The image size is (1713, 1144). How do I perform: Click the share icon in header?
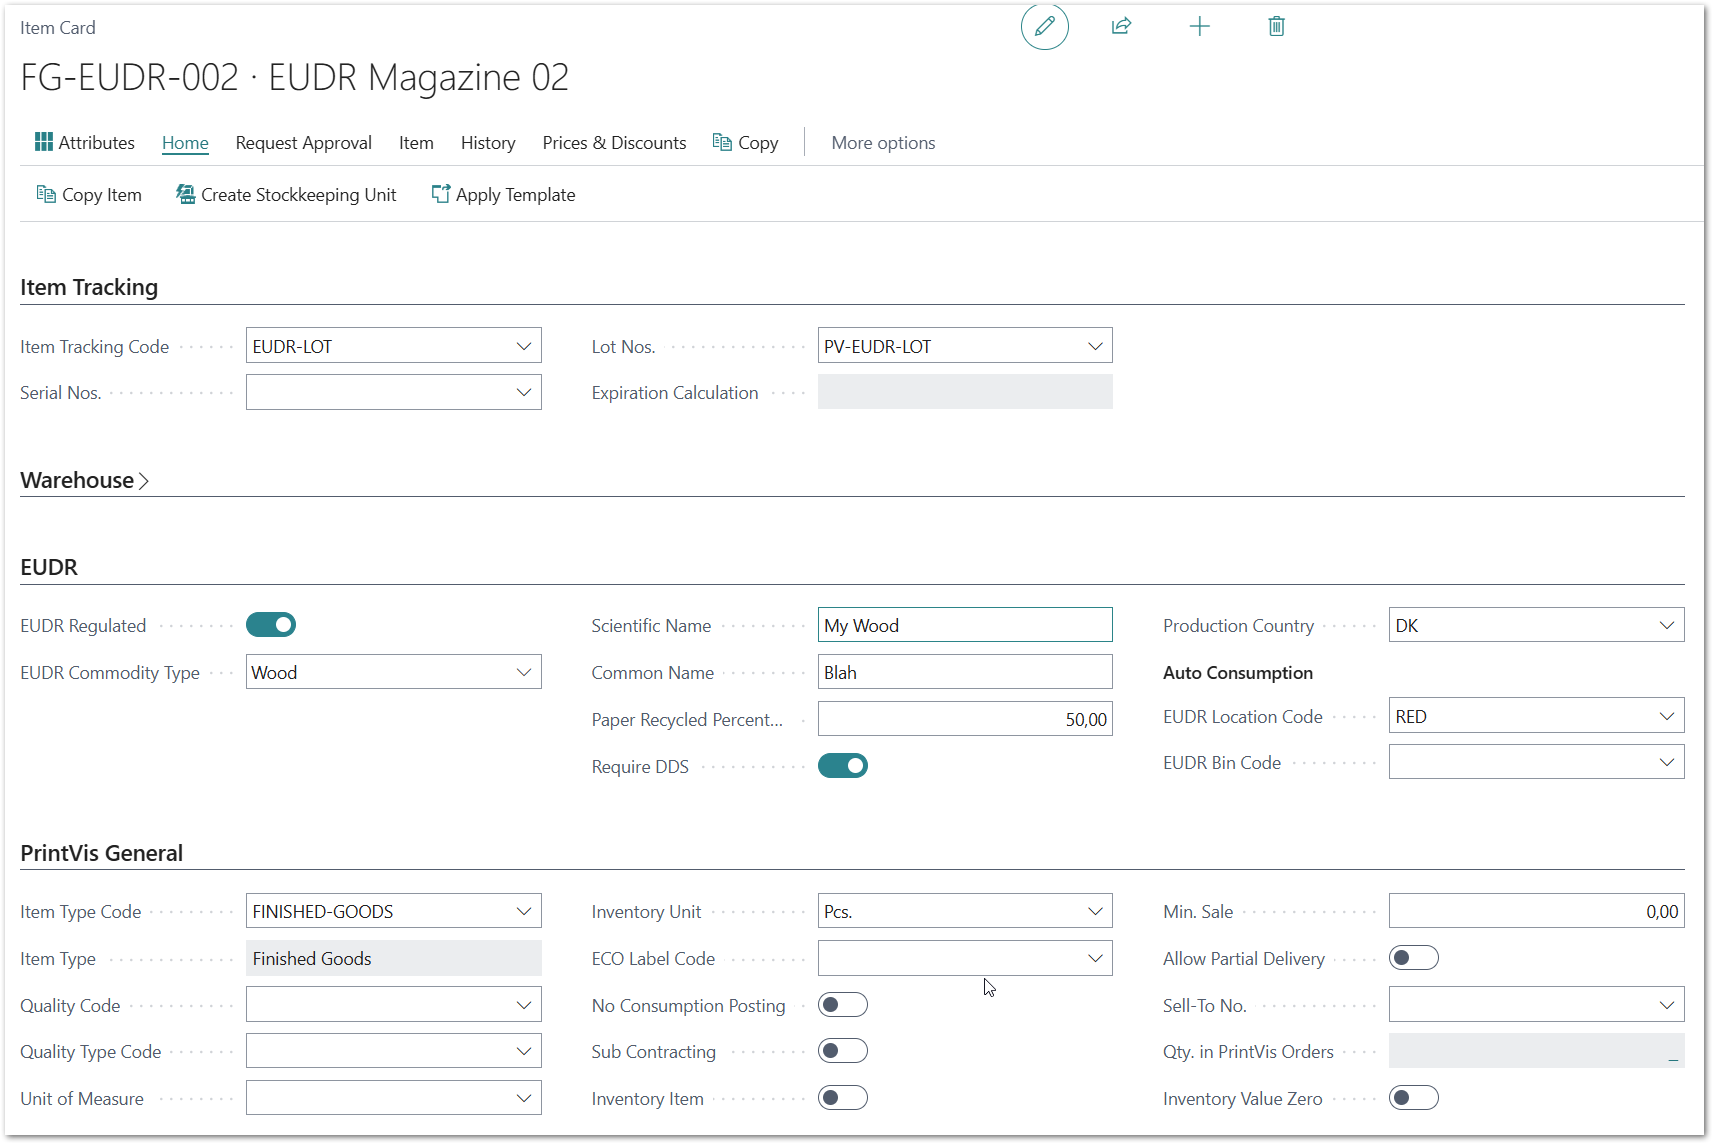click(1121, 27)
